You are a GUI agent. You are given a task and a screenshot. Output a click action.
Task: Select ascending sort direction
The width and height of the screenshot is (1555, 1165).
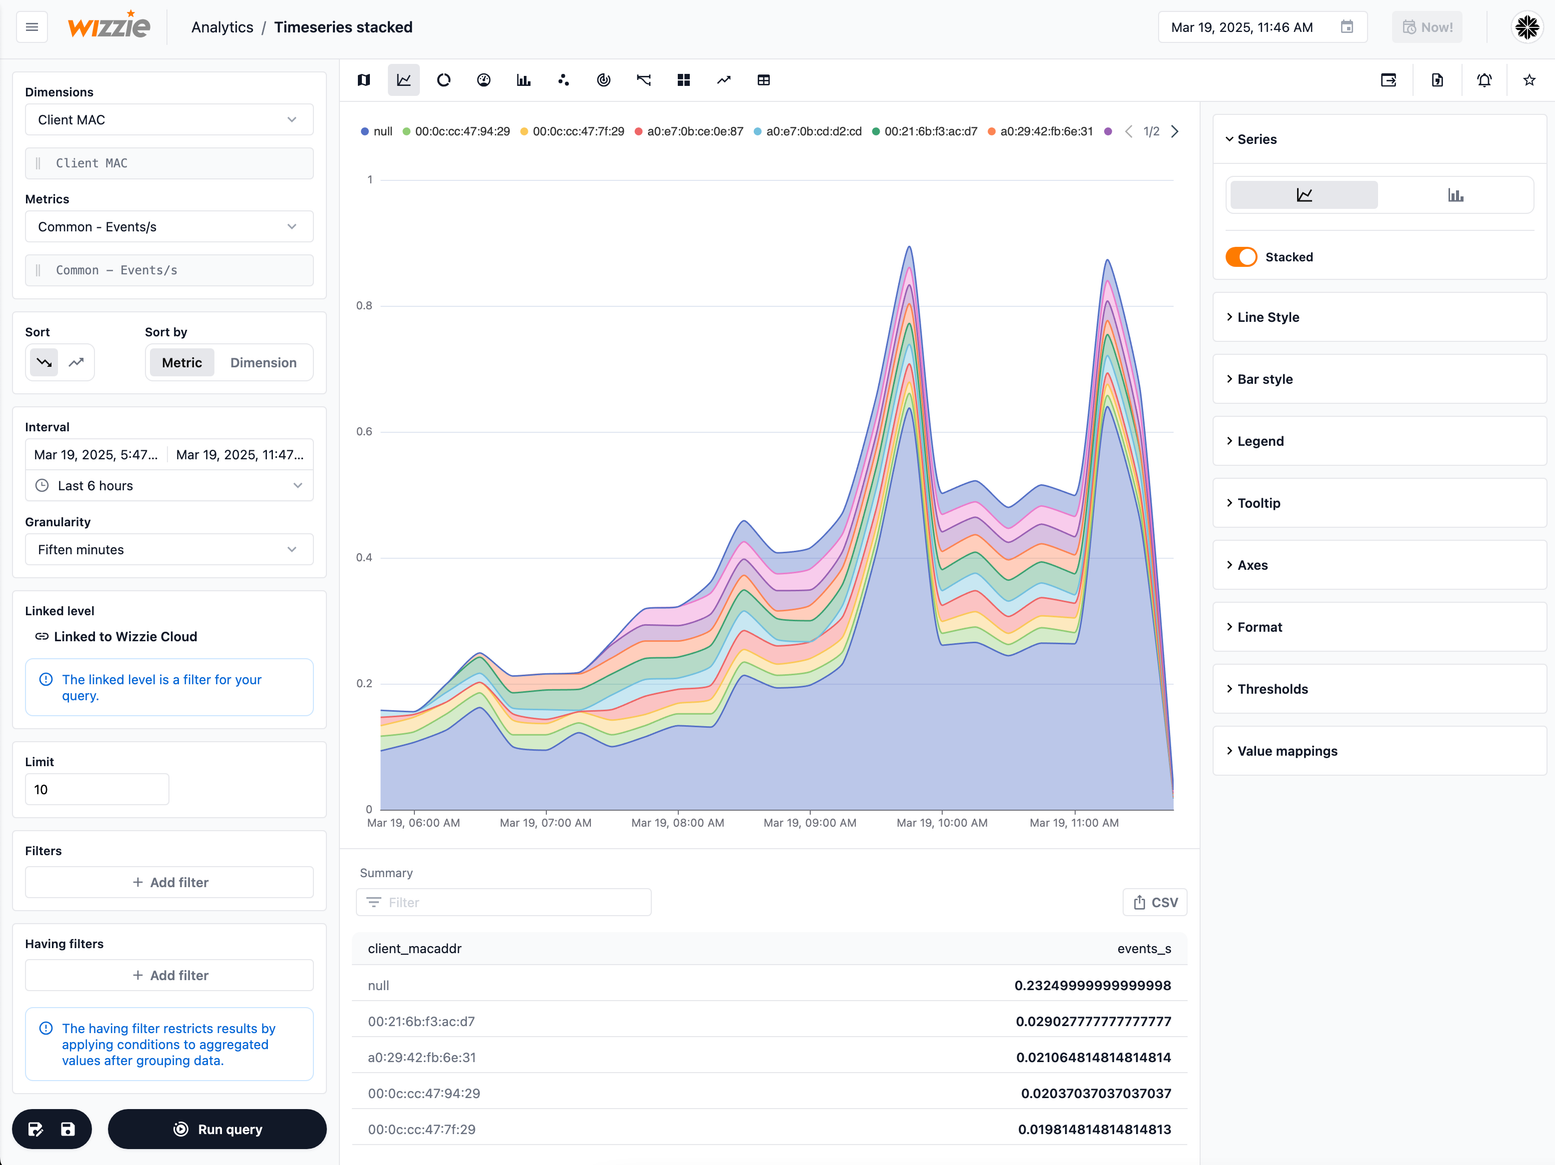(76, 362)
